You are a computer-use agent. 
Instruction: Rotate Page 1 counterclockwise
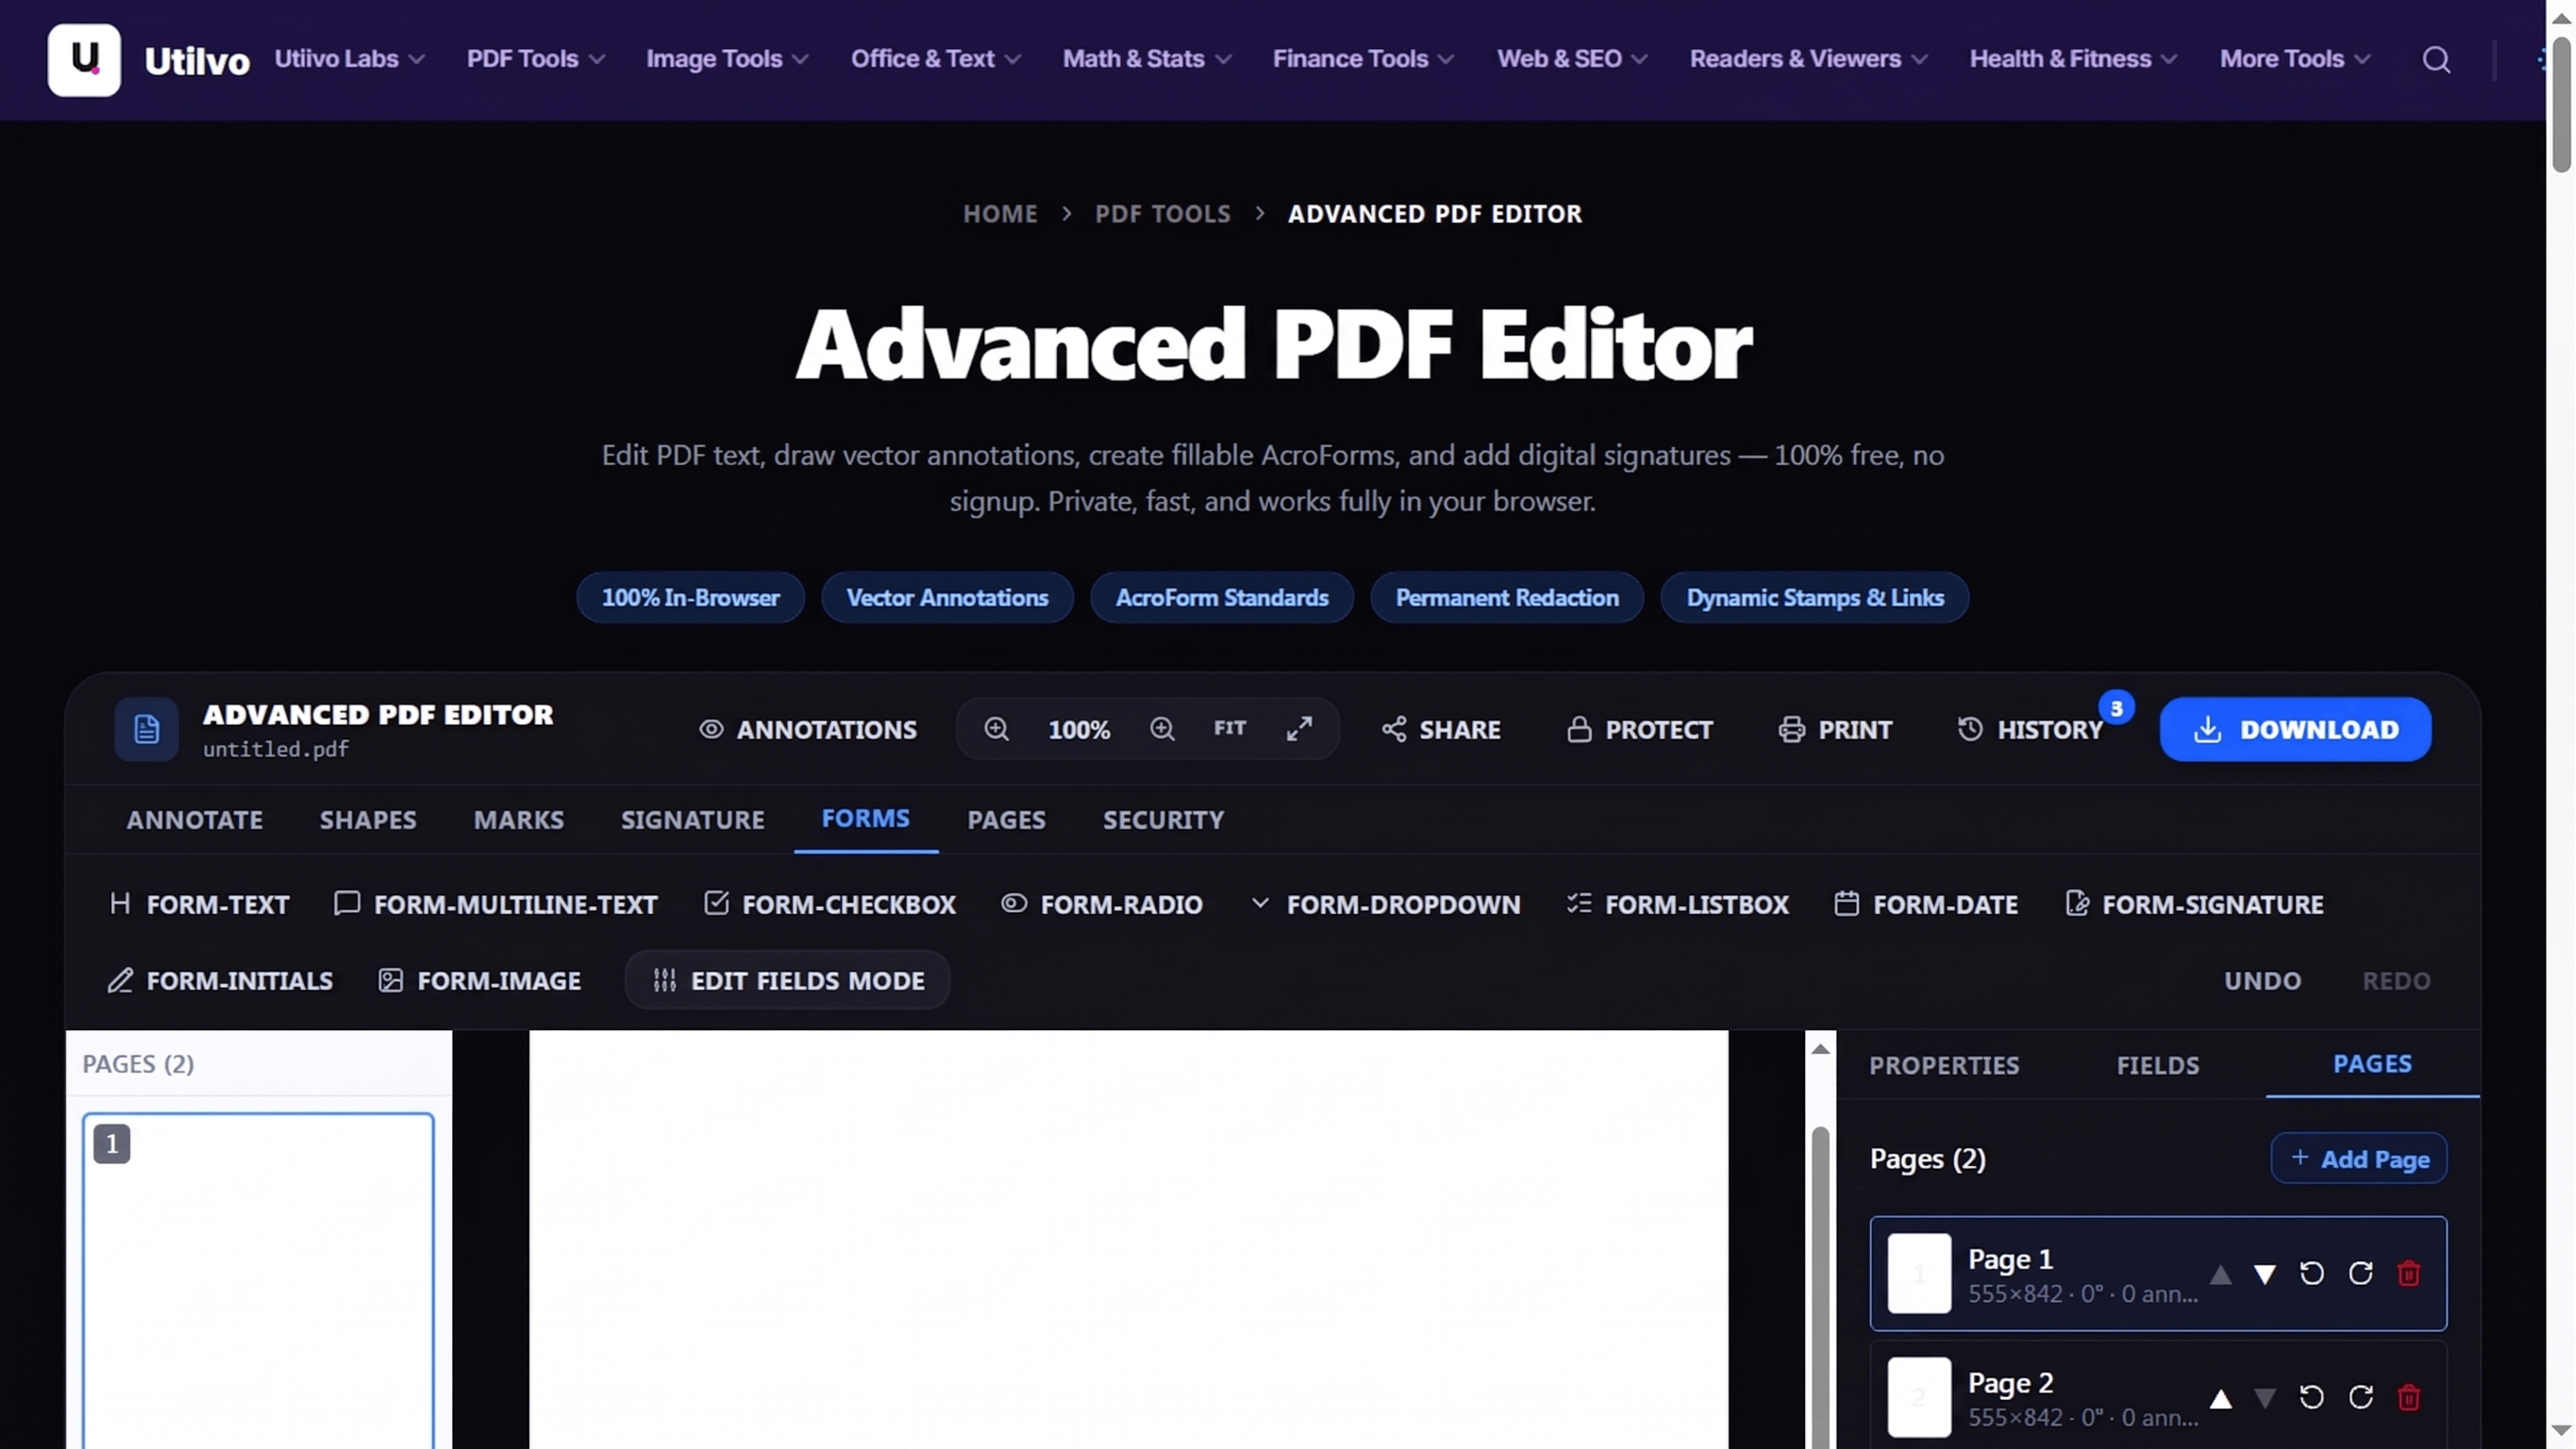click(x=2312, y=1273)
